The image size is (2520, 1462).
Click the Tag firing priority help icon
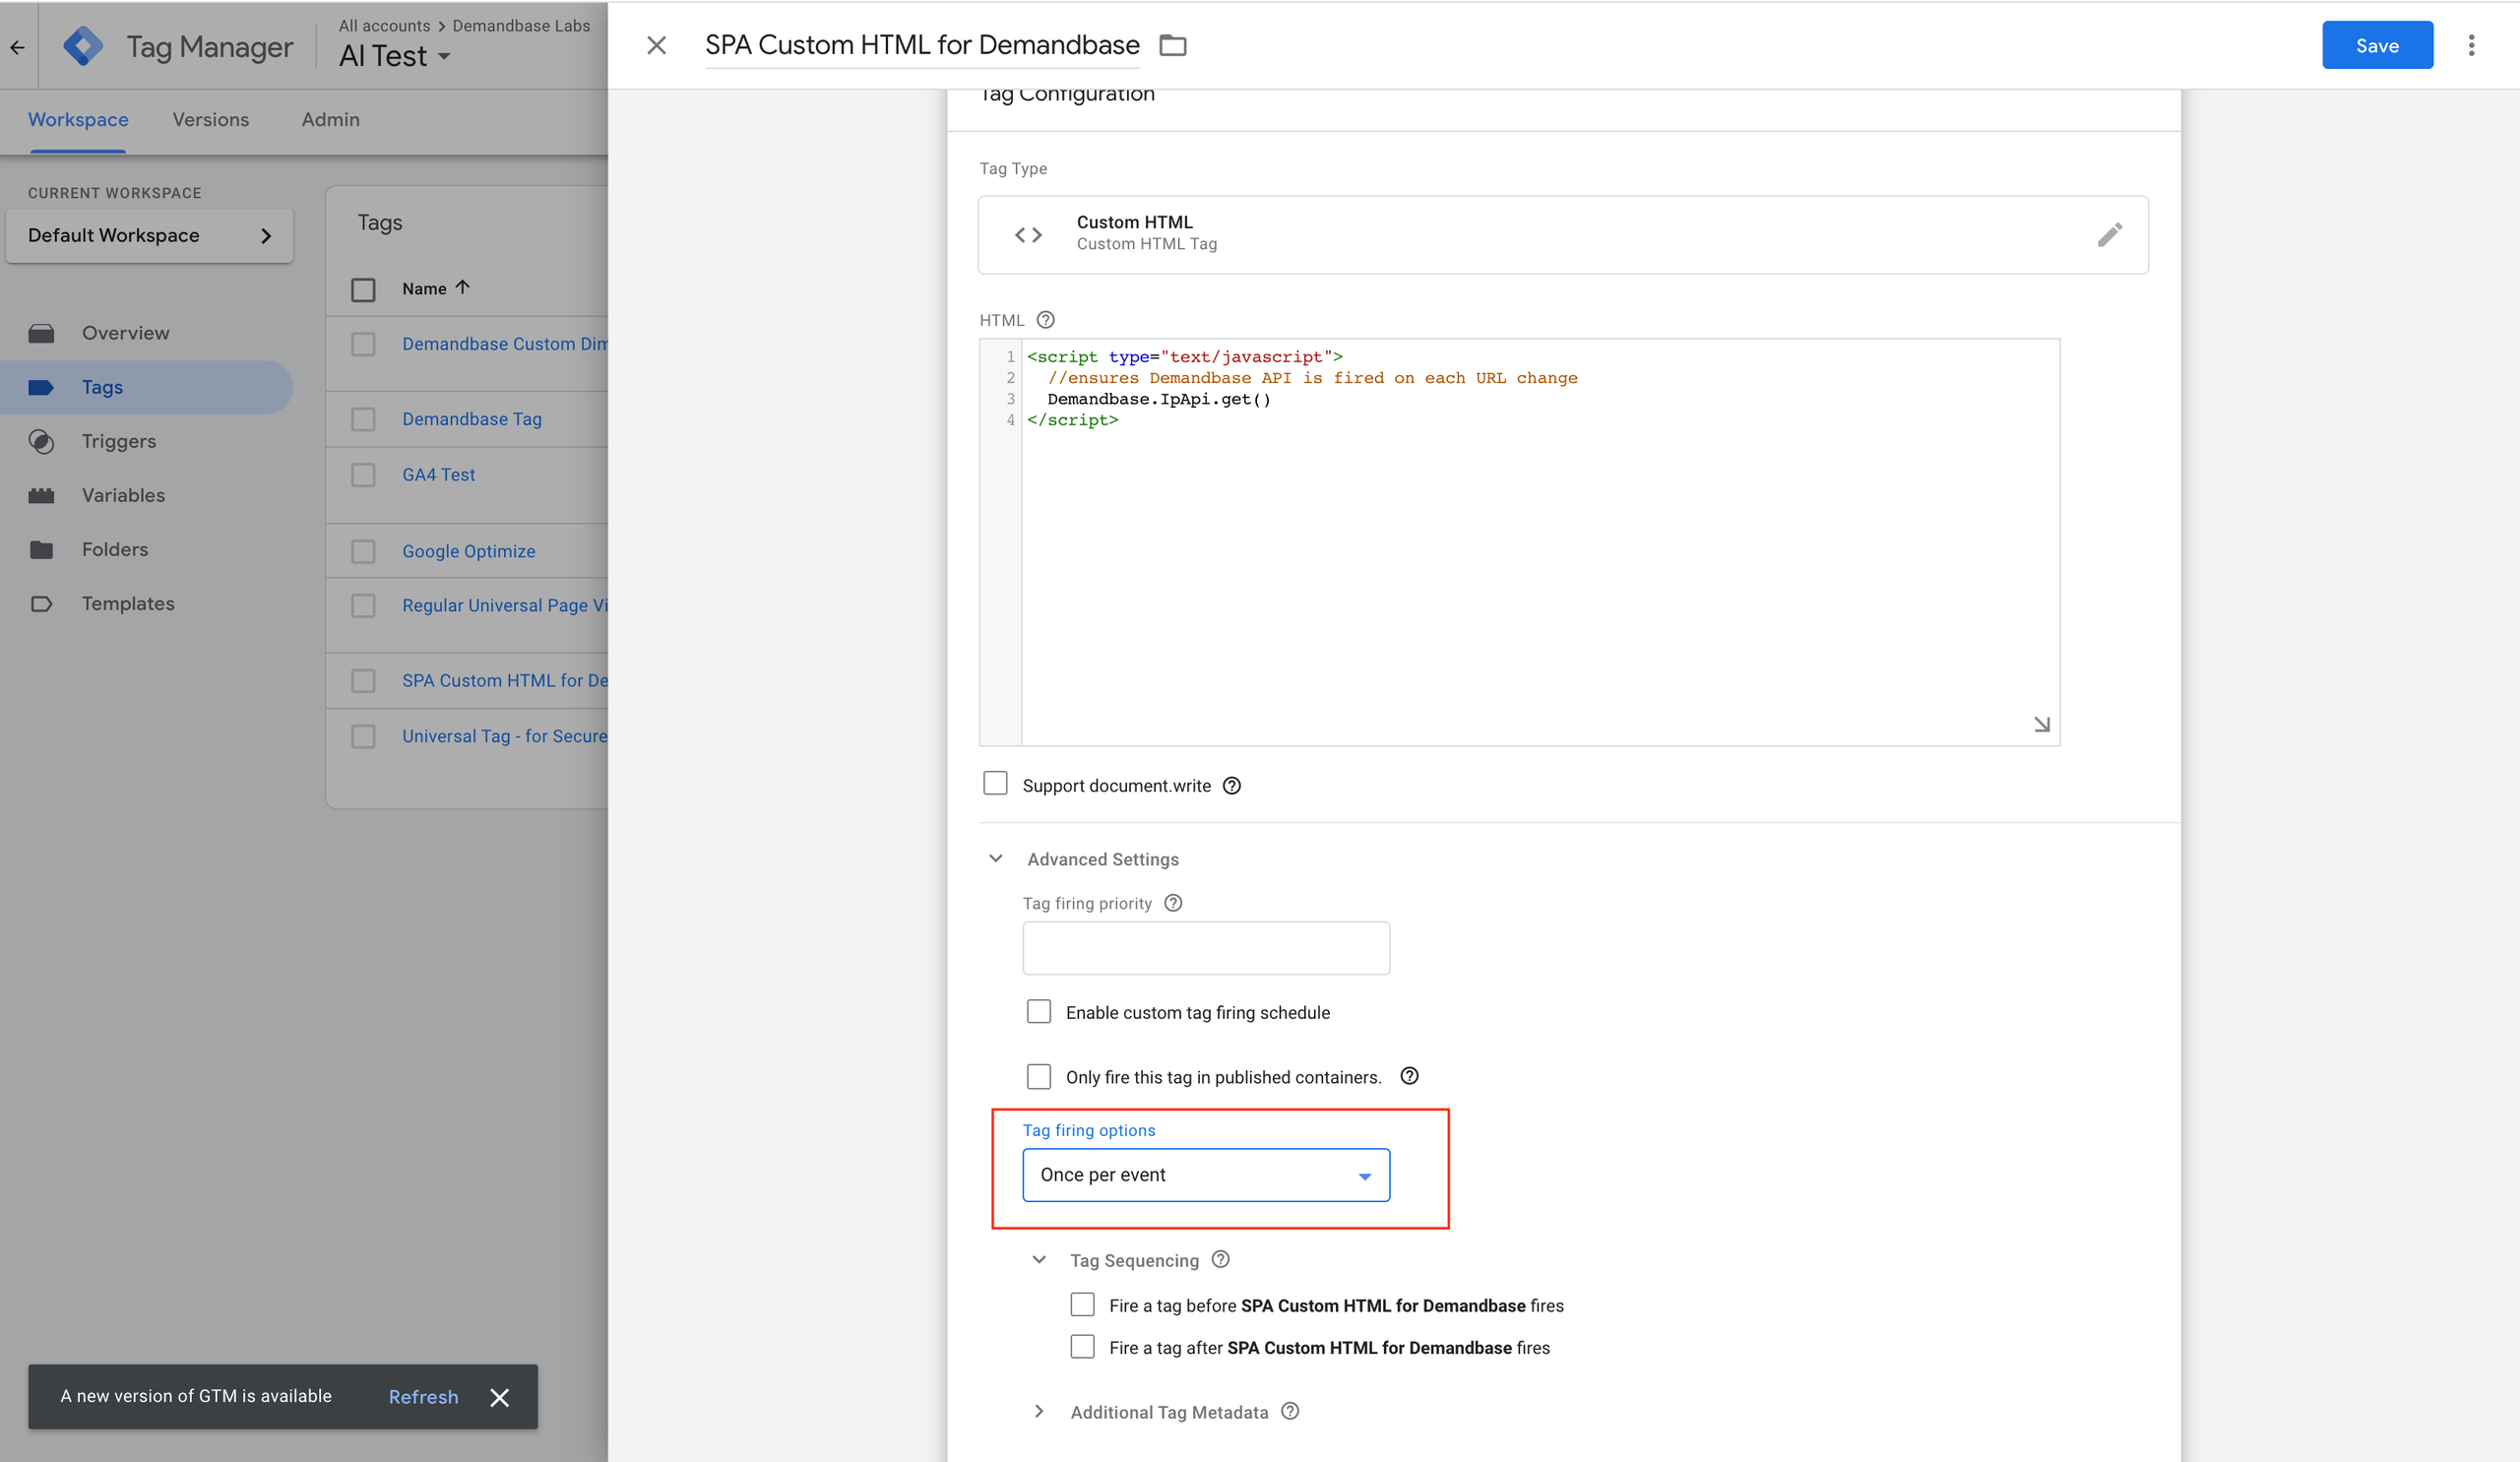(x=1173, y=903)
